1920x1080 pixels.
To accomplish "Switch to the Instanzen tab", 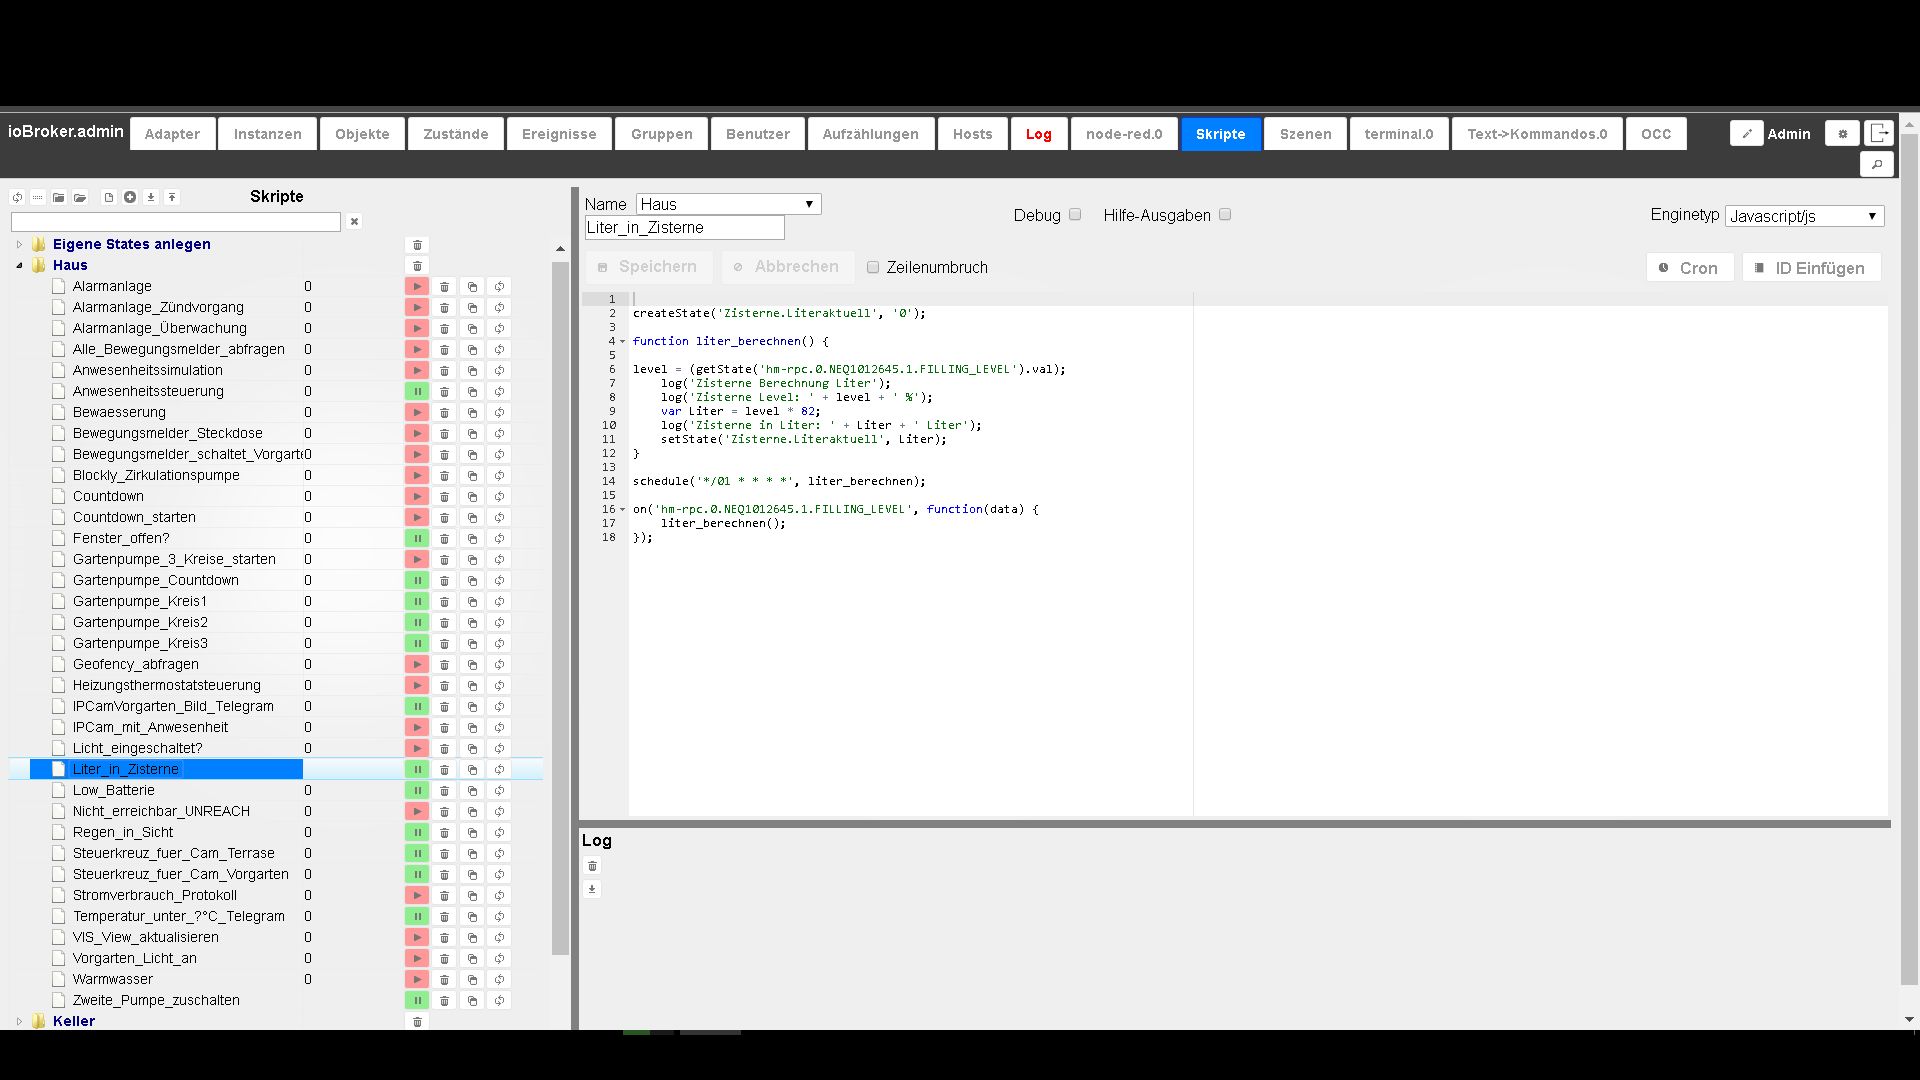I will click(x=268, y=134).
